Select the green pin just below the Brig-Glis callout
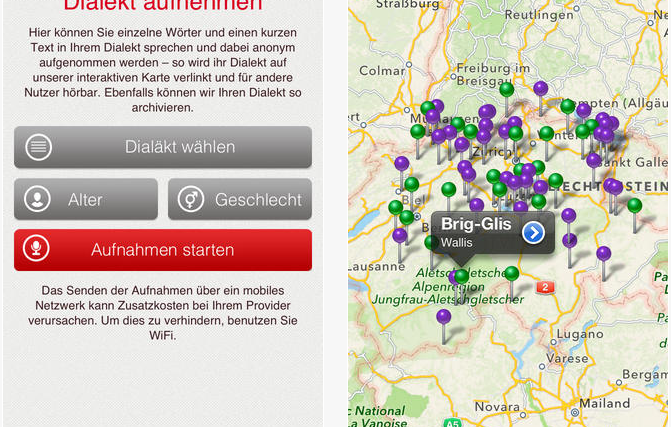Viewport: 671px width, 427px height. coord(460,276)
